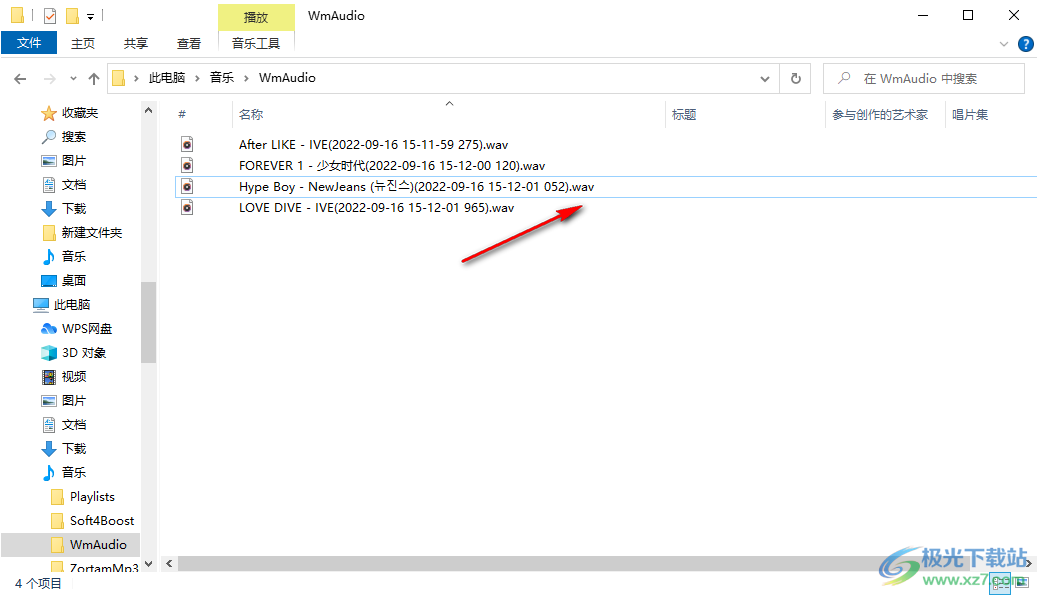
Task: Click the horizontal scrollbar track in file list
Action: [x=599, y=564]
